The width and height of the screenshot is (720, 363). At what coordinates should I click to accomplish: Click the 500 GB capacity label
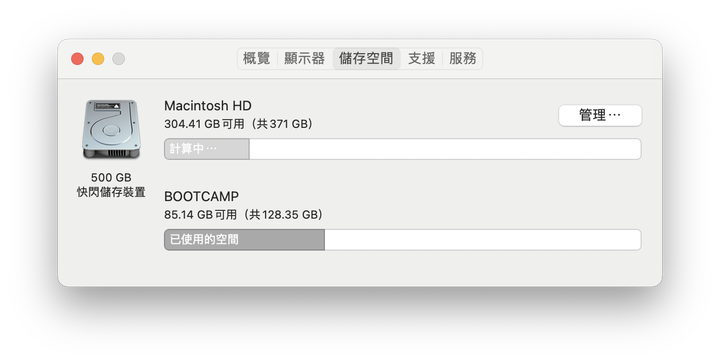111,178
